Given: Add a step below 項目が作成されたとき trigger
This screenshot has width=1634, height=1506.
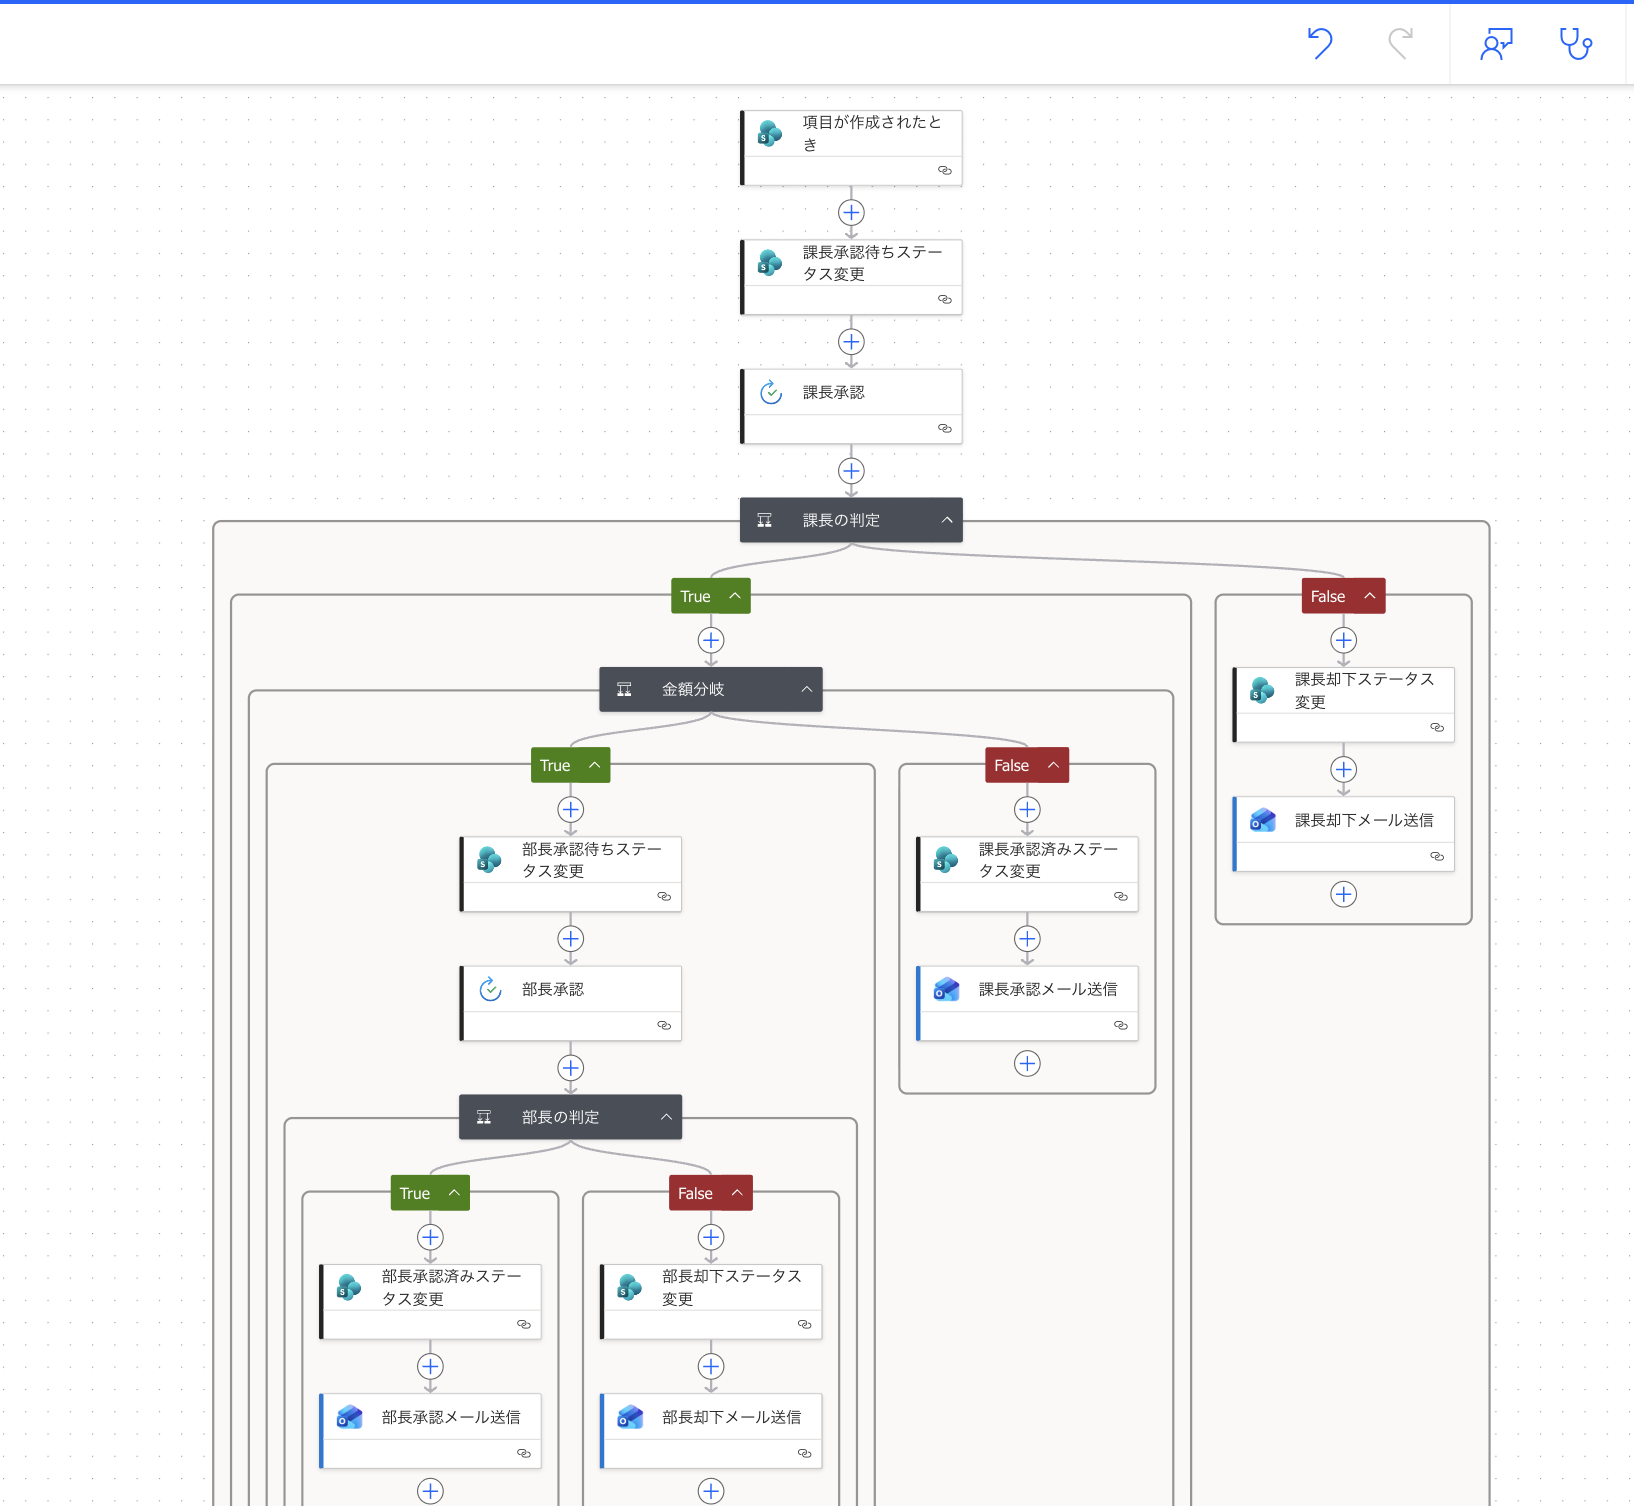Looking at the screenshot, I should tap(851, 213).
